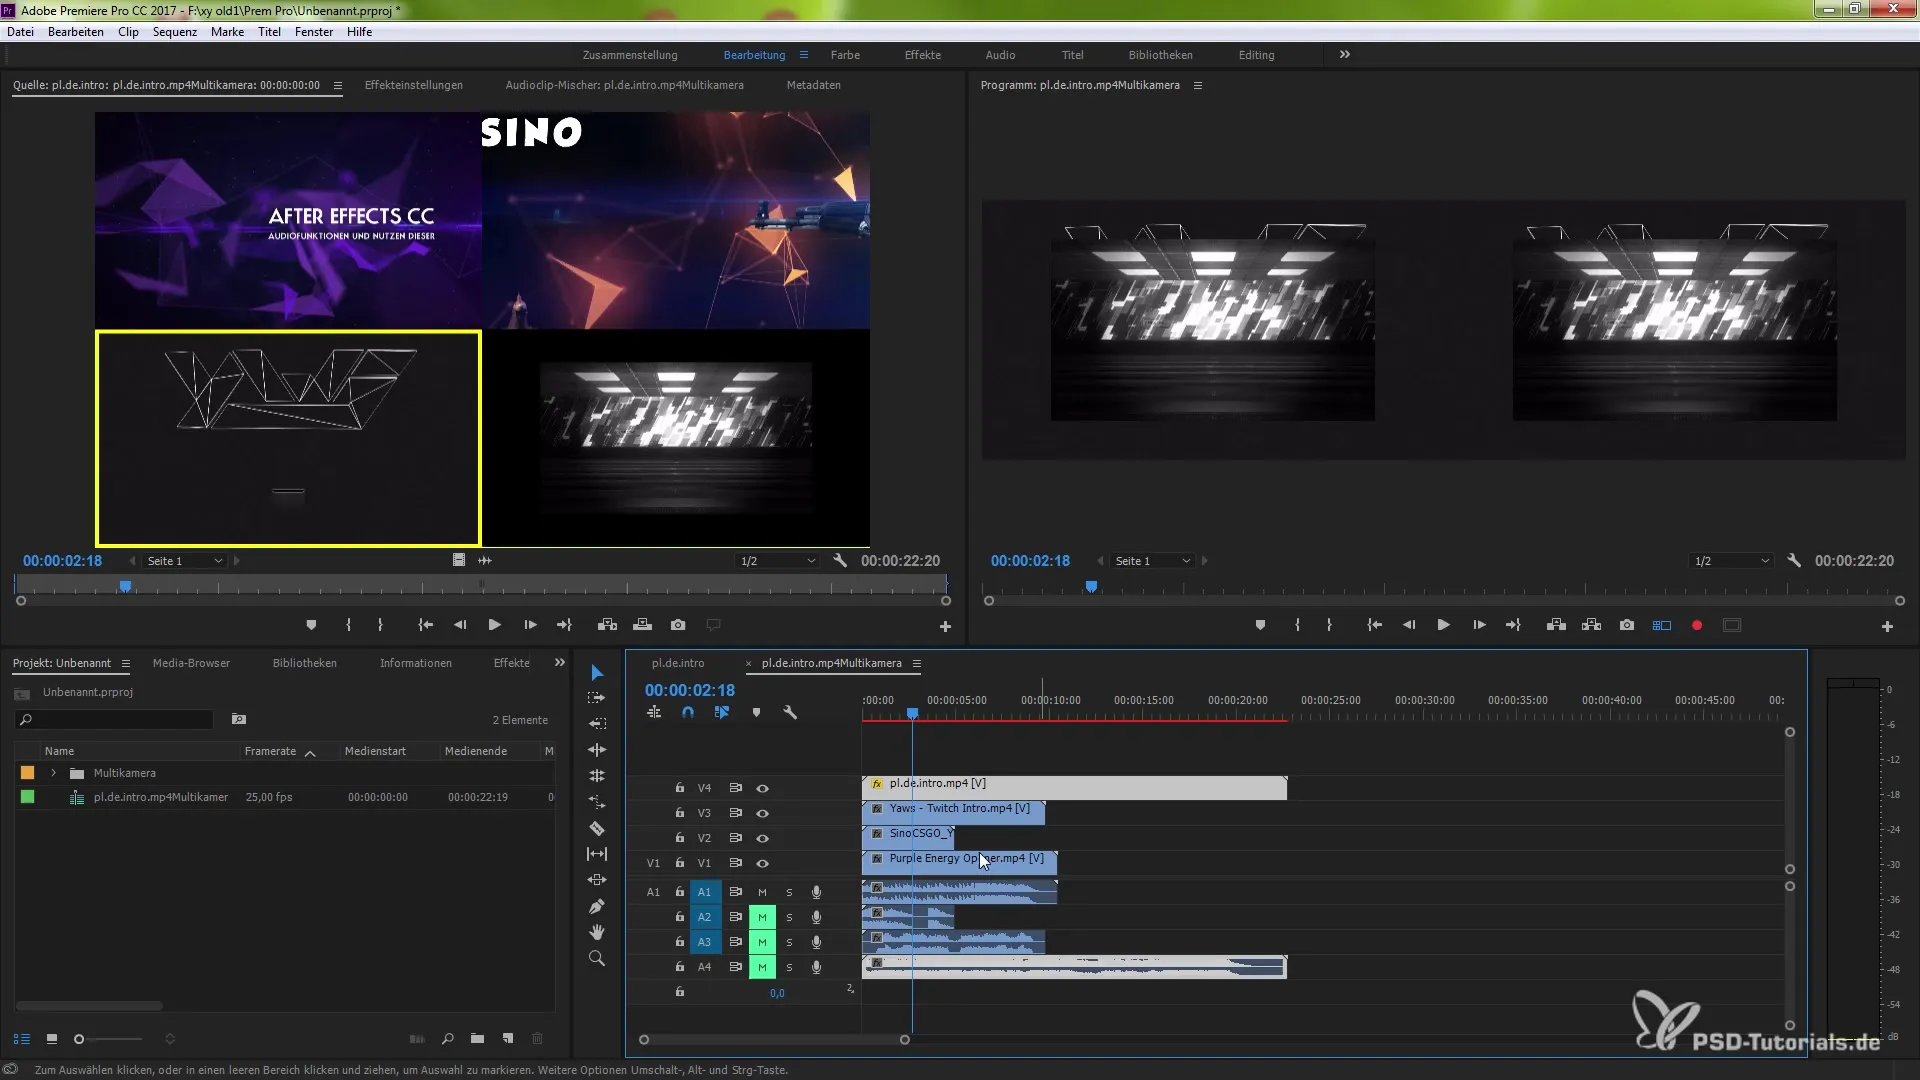Switch to the Farbe workspace
This screenshot has width=1920, height=1080.
pos(845,55)
